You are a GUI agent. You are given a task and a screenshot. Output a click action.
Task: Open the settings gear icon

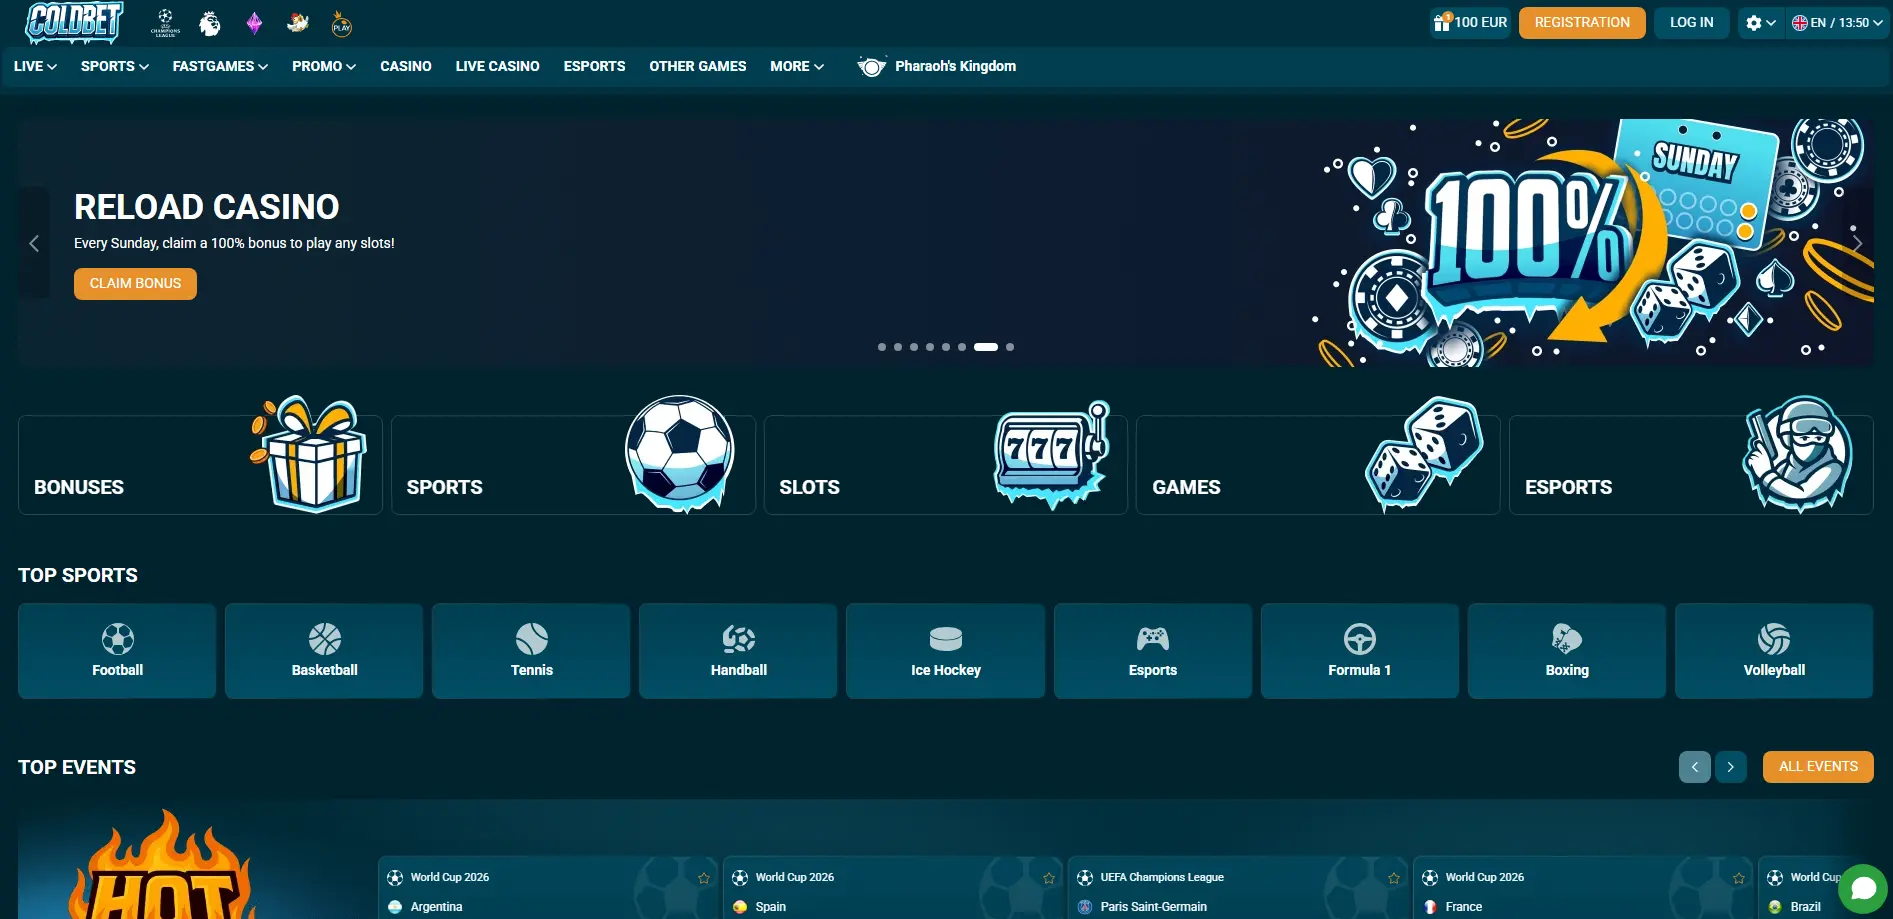tap(1754, 23)
